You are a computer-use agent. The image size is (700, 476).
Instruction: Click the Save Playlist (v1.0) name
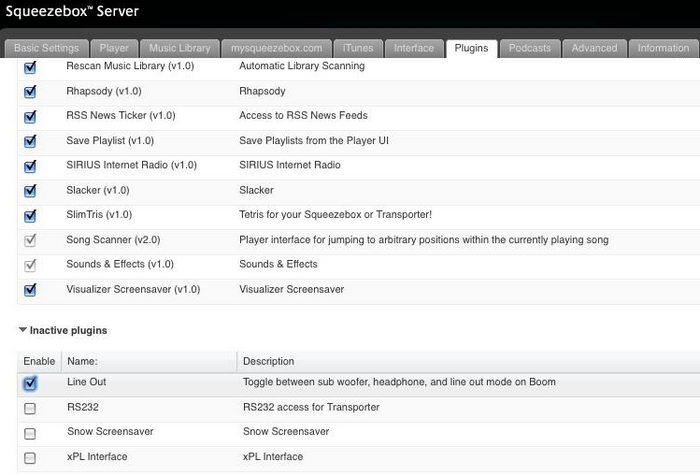point(110,141)
